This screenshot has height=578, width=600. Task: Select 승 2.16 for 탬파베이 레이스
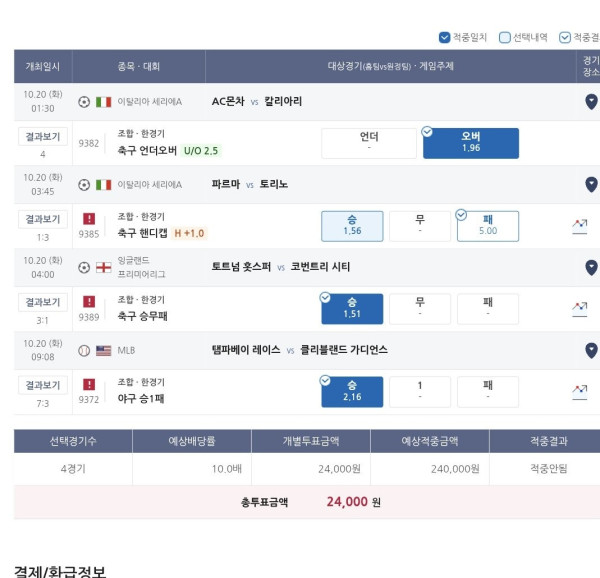352,392
